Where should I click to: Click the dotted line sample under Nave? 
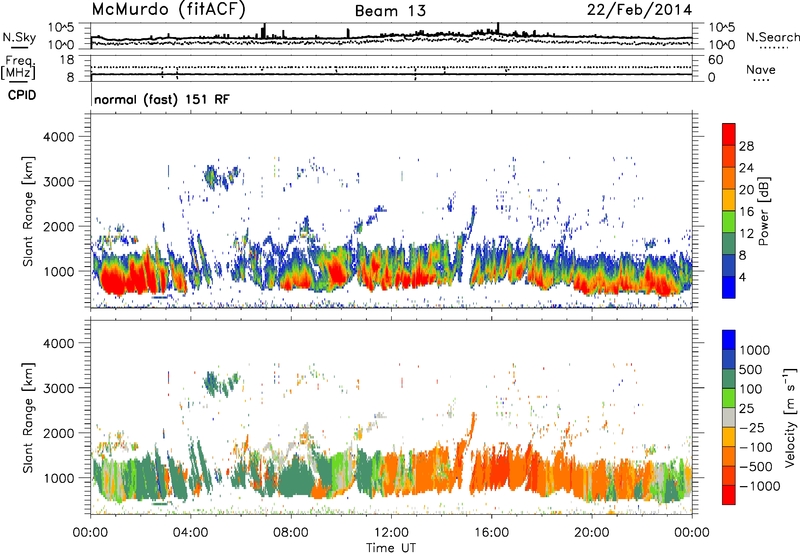point(761,80)
